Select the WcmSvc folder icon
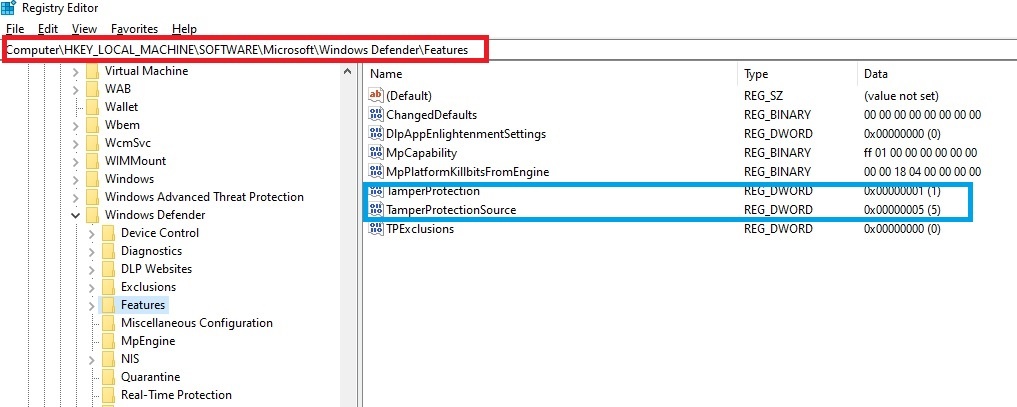Viewport: 1017px width, 407px height. 93,143
